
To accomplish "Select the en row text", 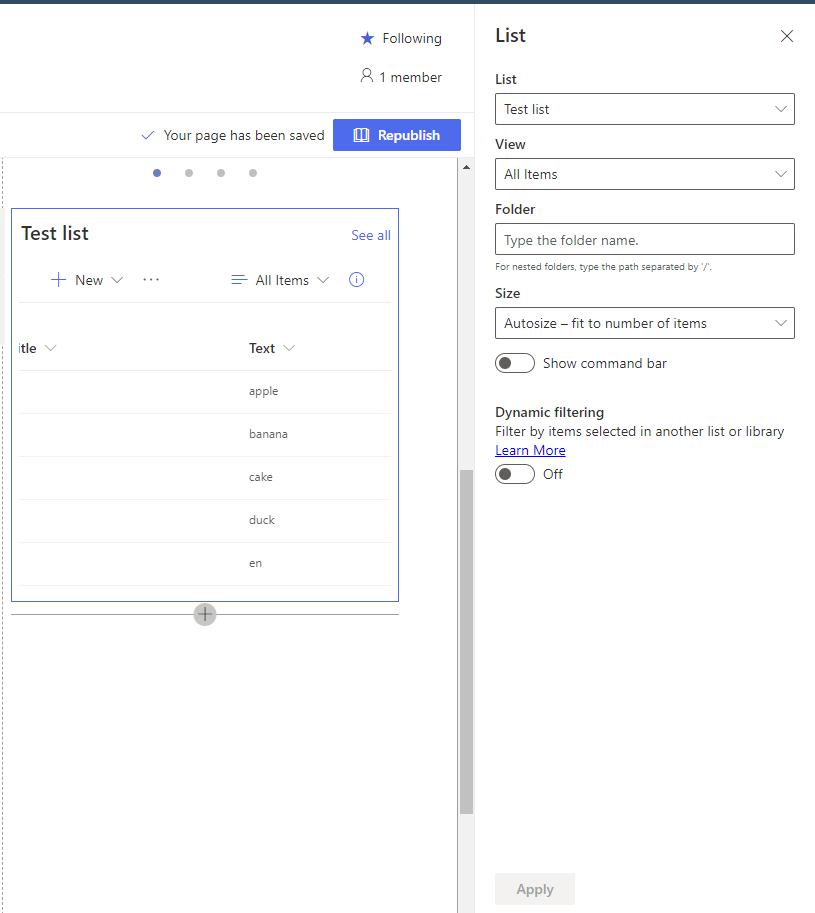I will 256,563.
